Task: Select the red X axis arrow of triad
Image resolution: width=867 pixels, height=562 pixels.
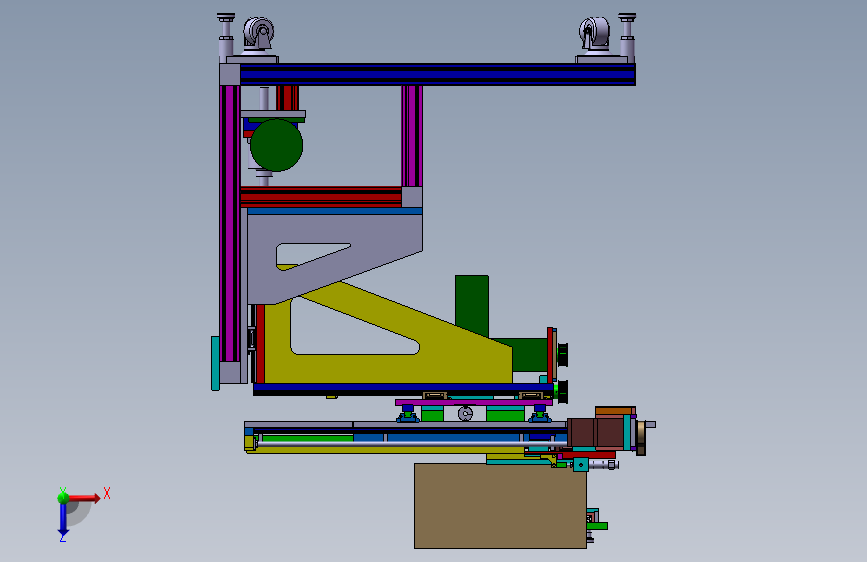Action: click(x=84, y=498)
